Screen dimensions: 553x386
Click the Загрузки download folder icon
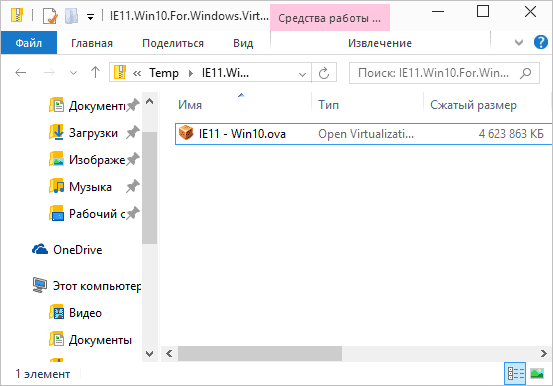click(x=56, y=132)
